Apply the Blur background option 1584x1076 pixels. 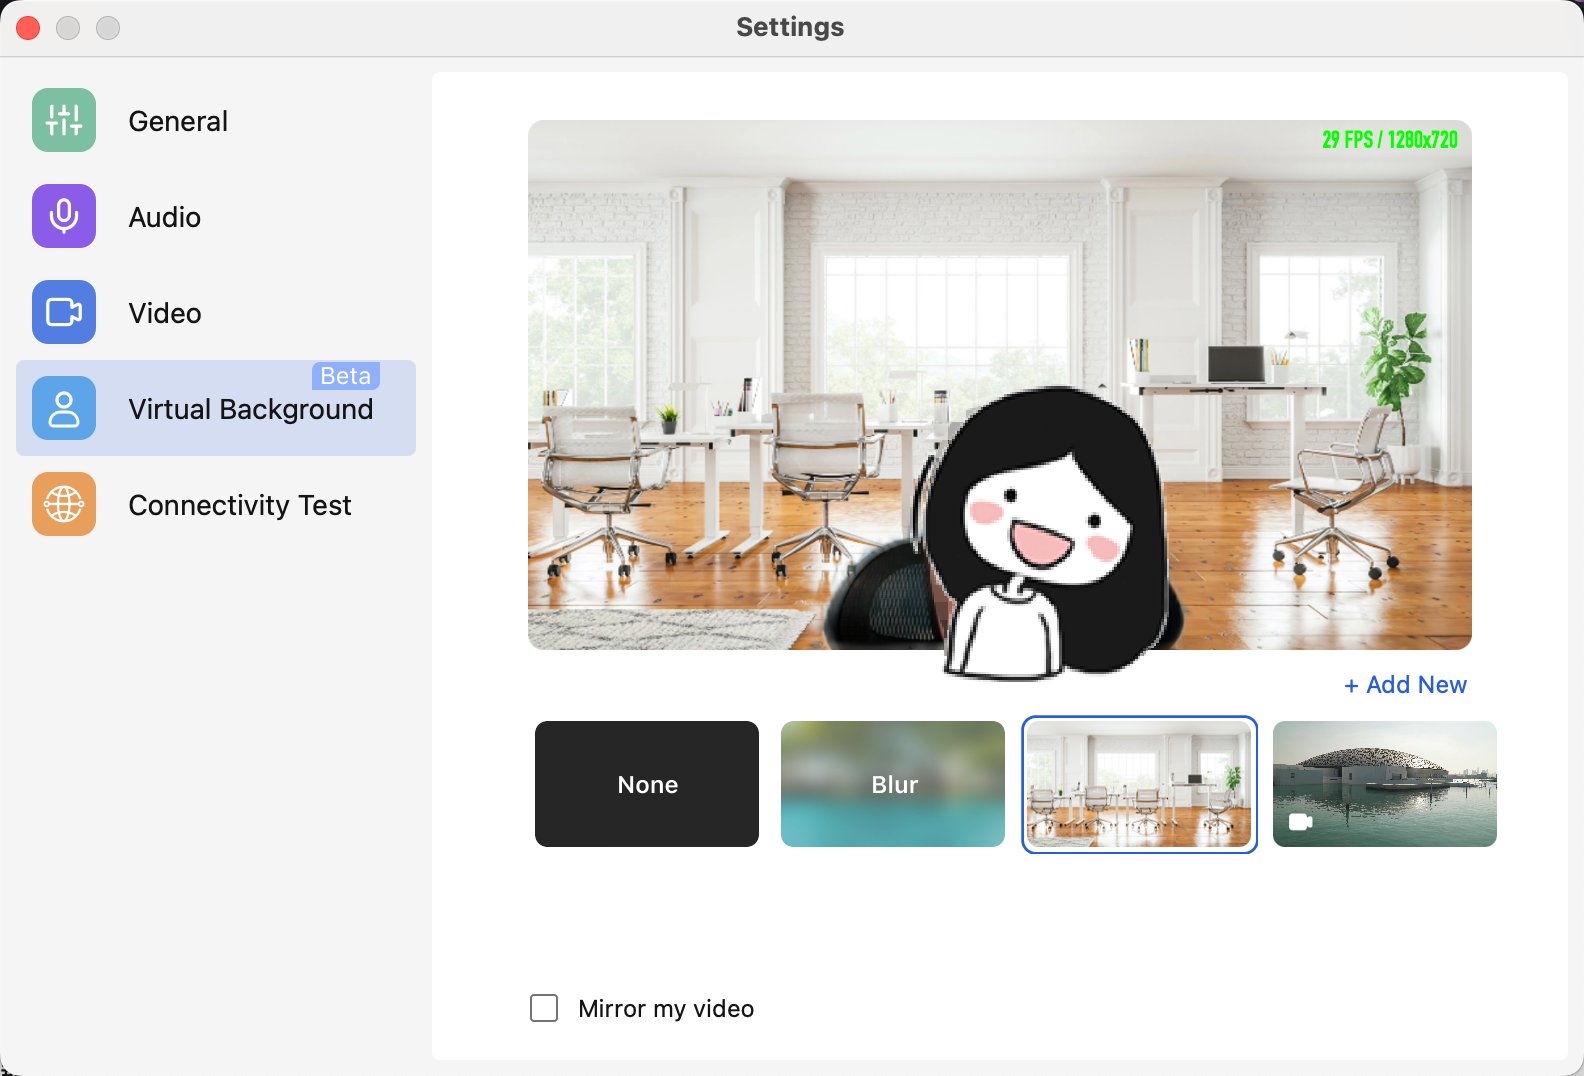point(893,784)
